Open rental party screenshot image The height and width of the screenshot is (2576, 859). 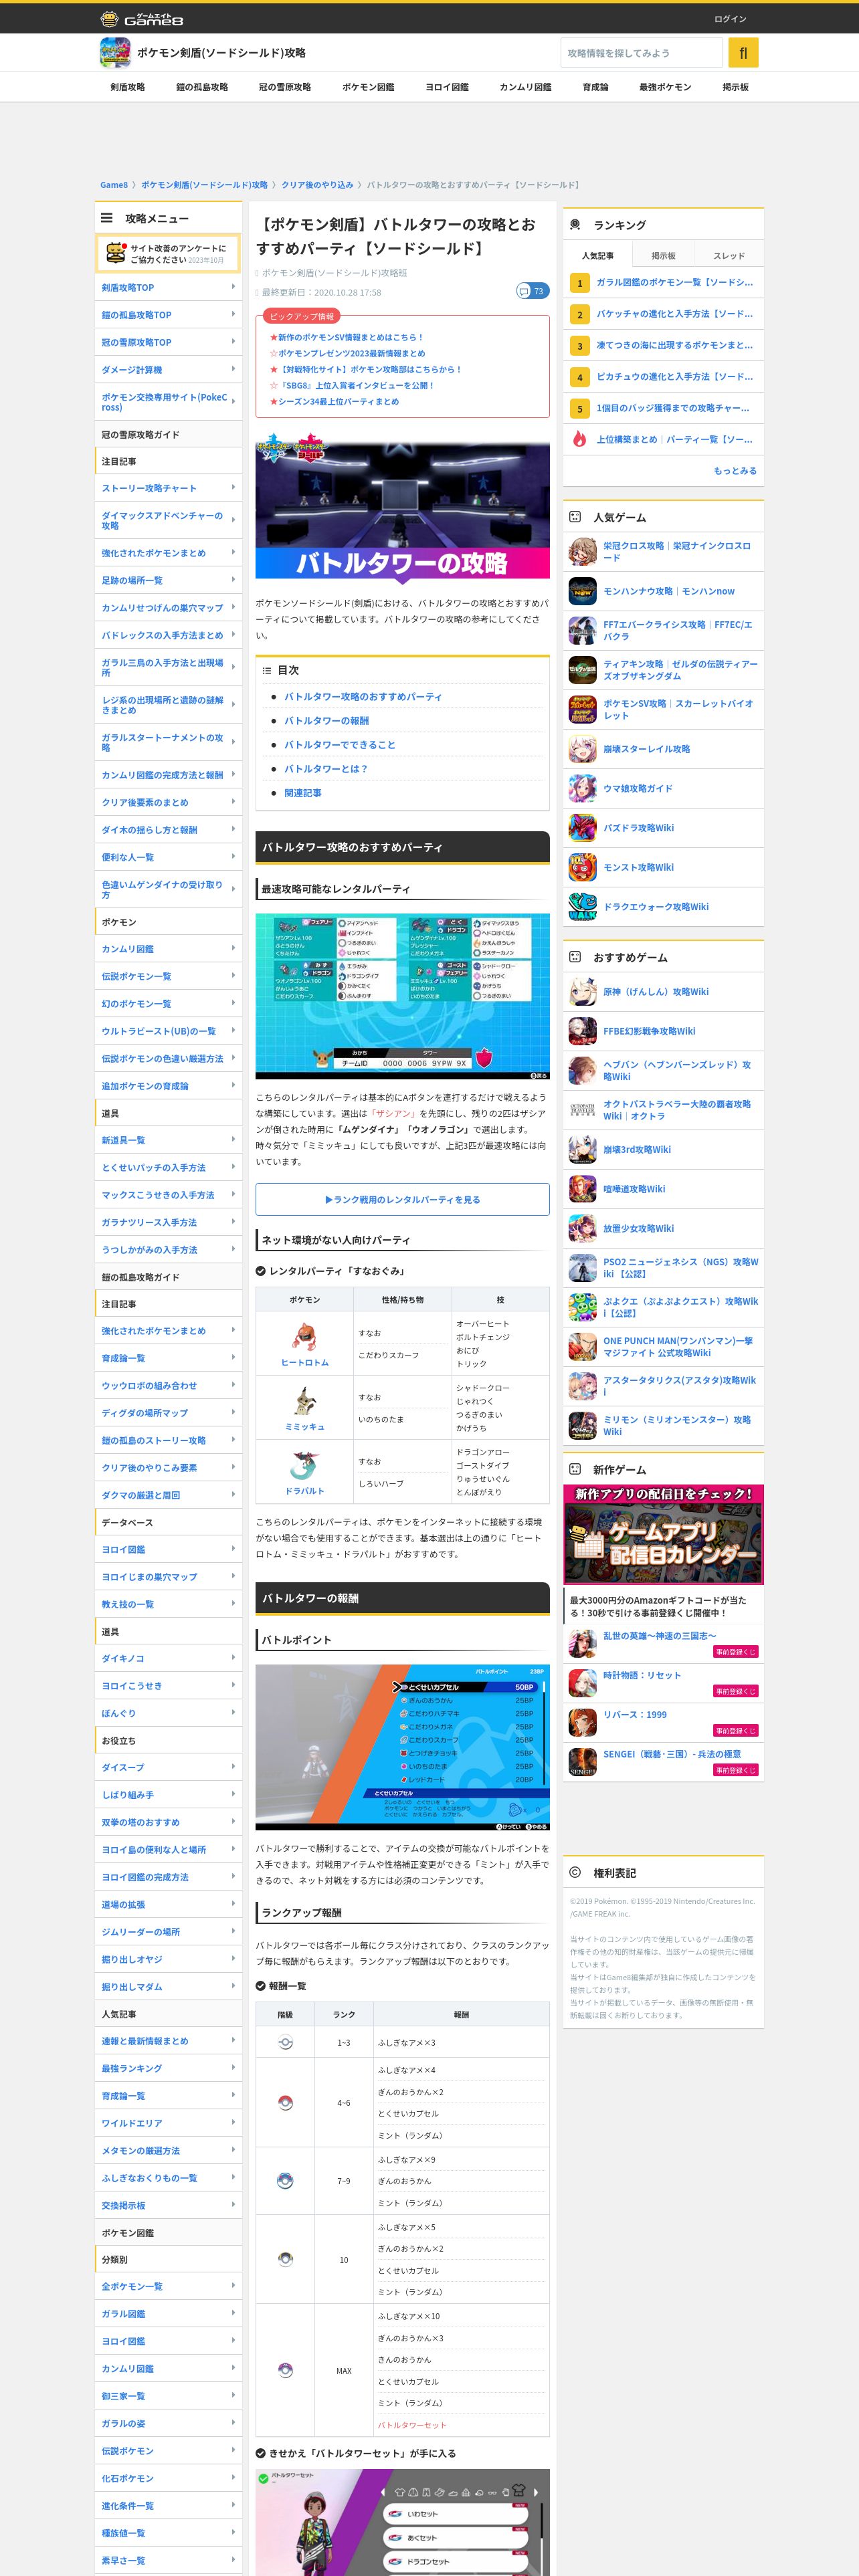[402, 996]
